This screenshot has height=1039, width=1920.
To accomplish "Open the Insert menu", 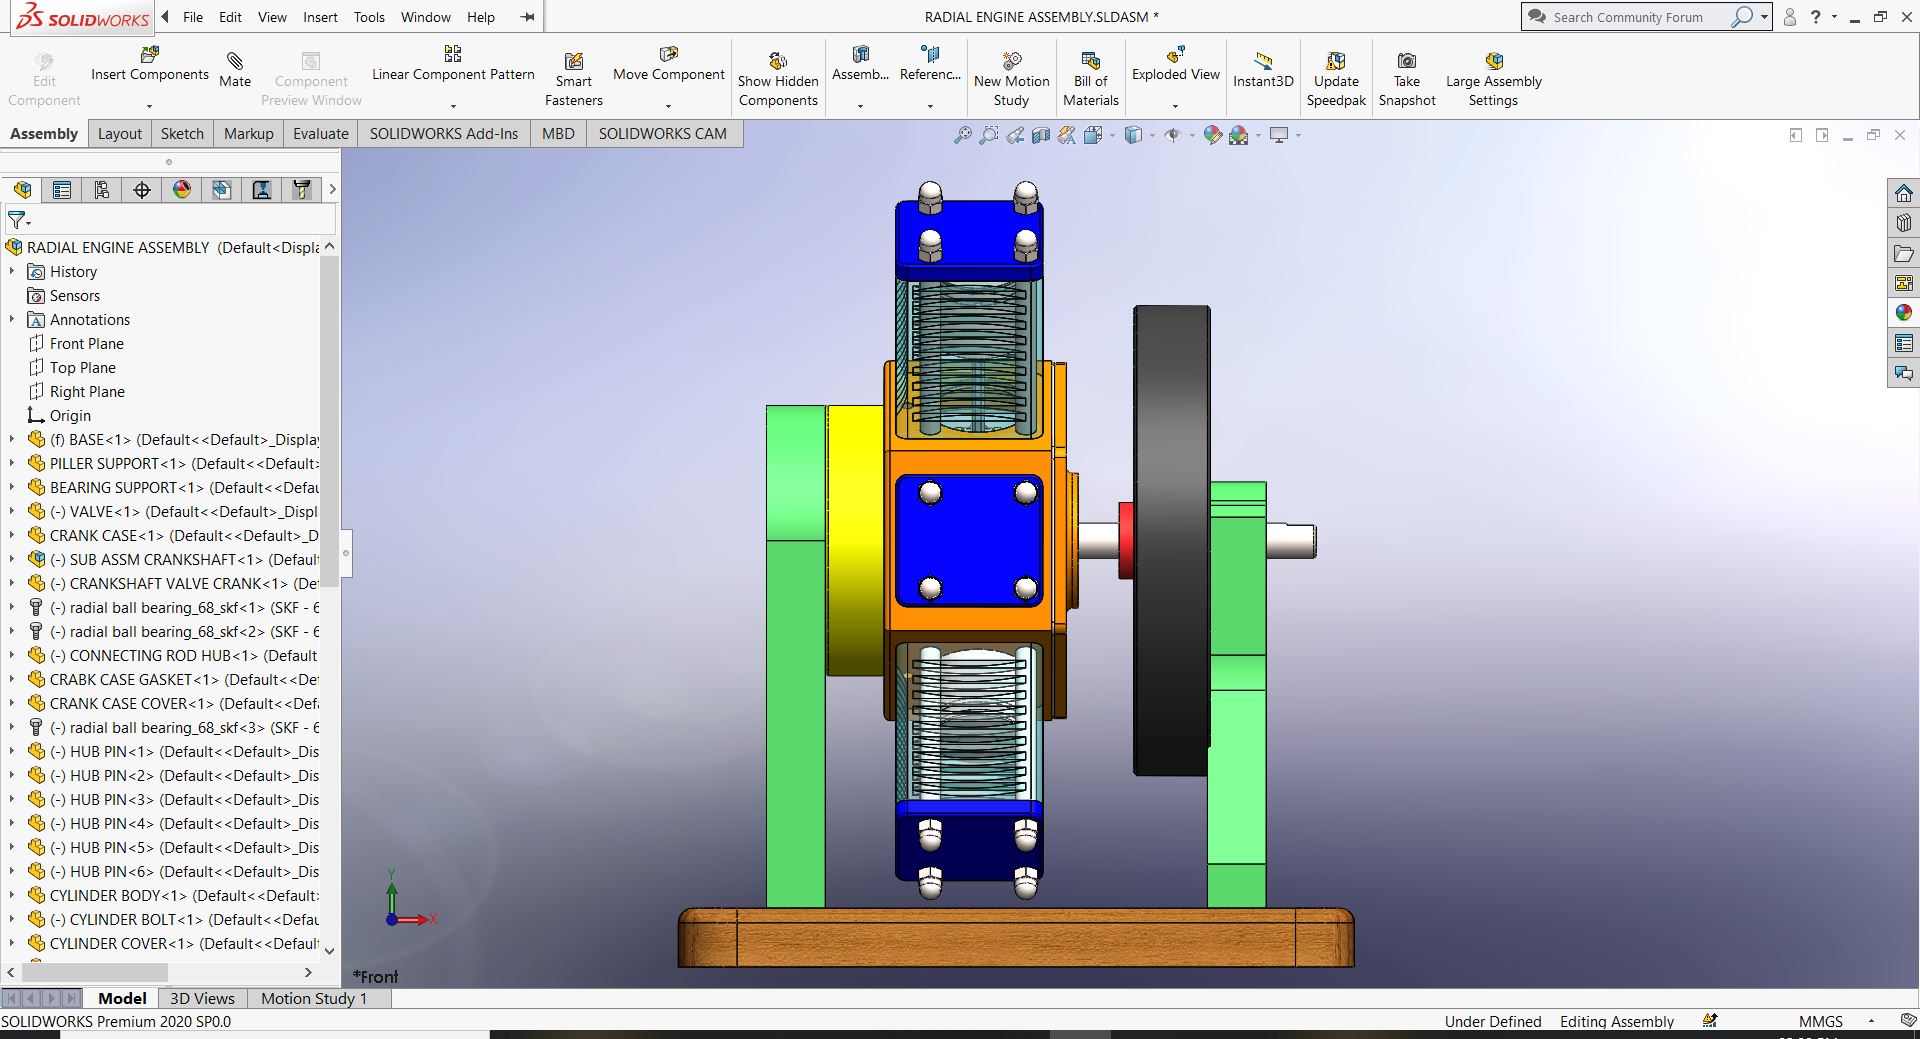I will 320,17.
